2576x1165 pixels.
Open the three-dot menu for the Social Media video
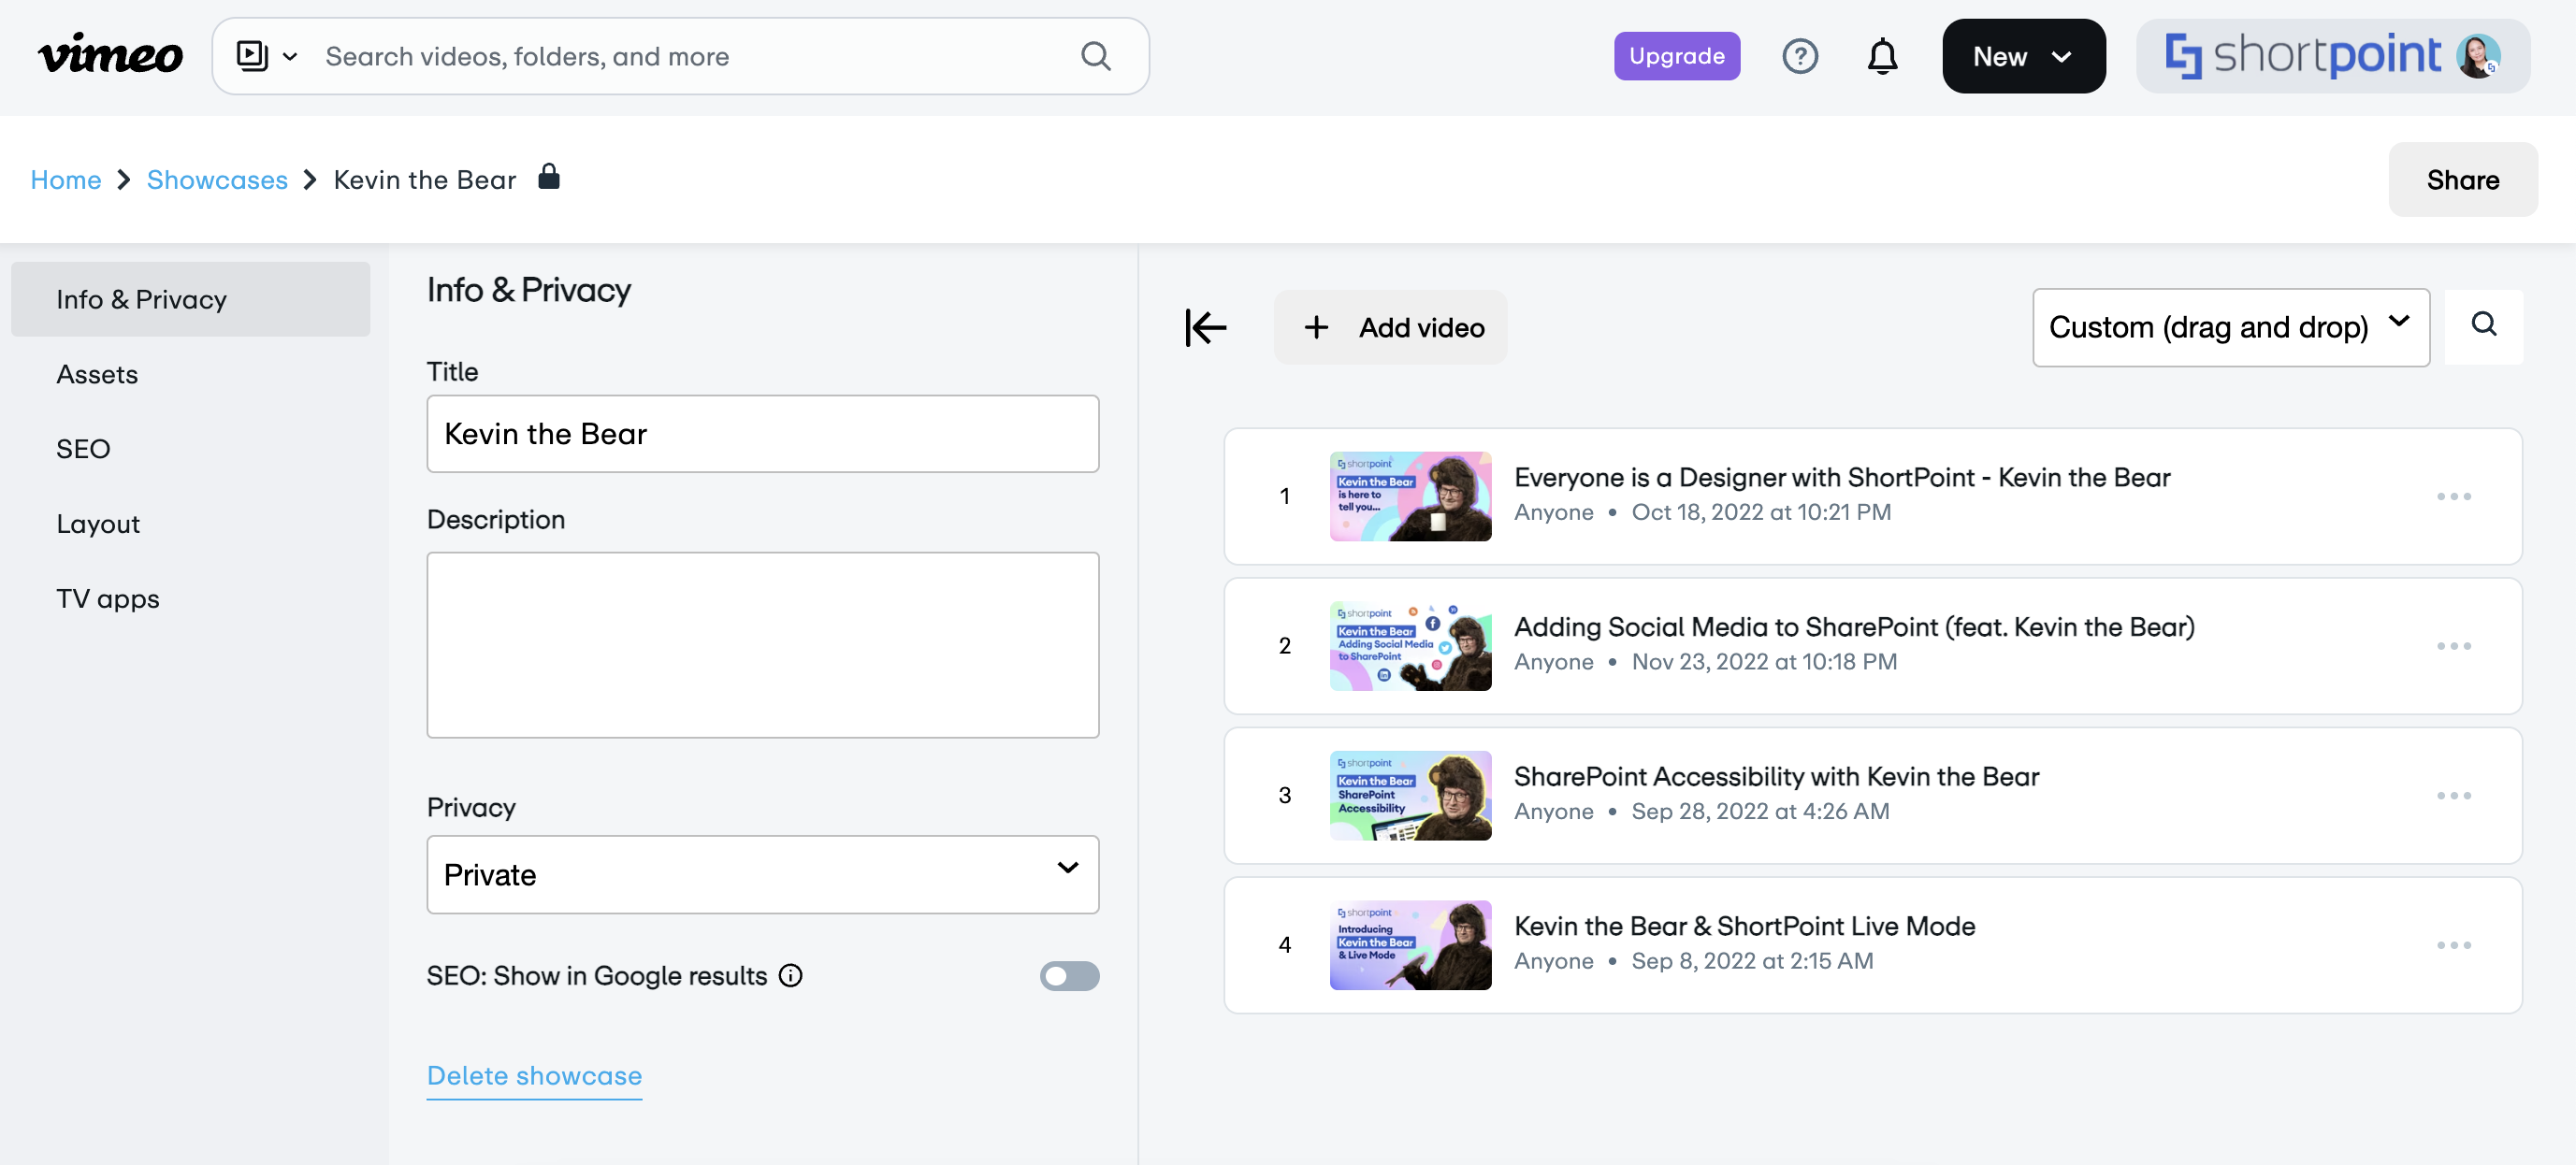2453,646
